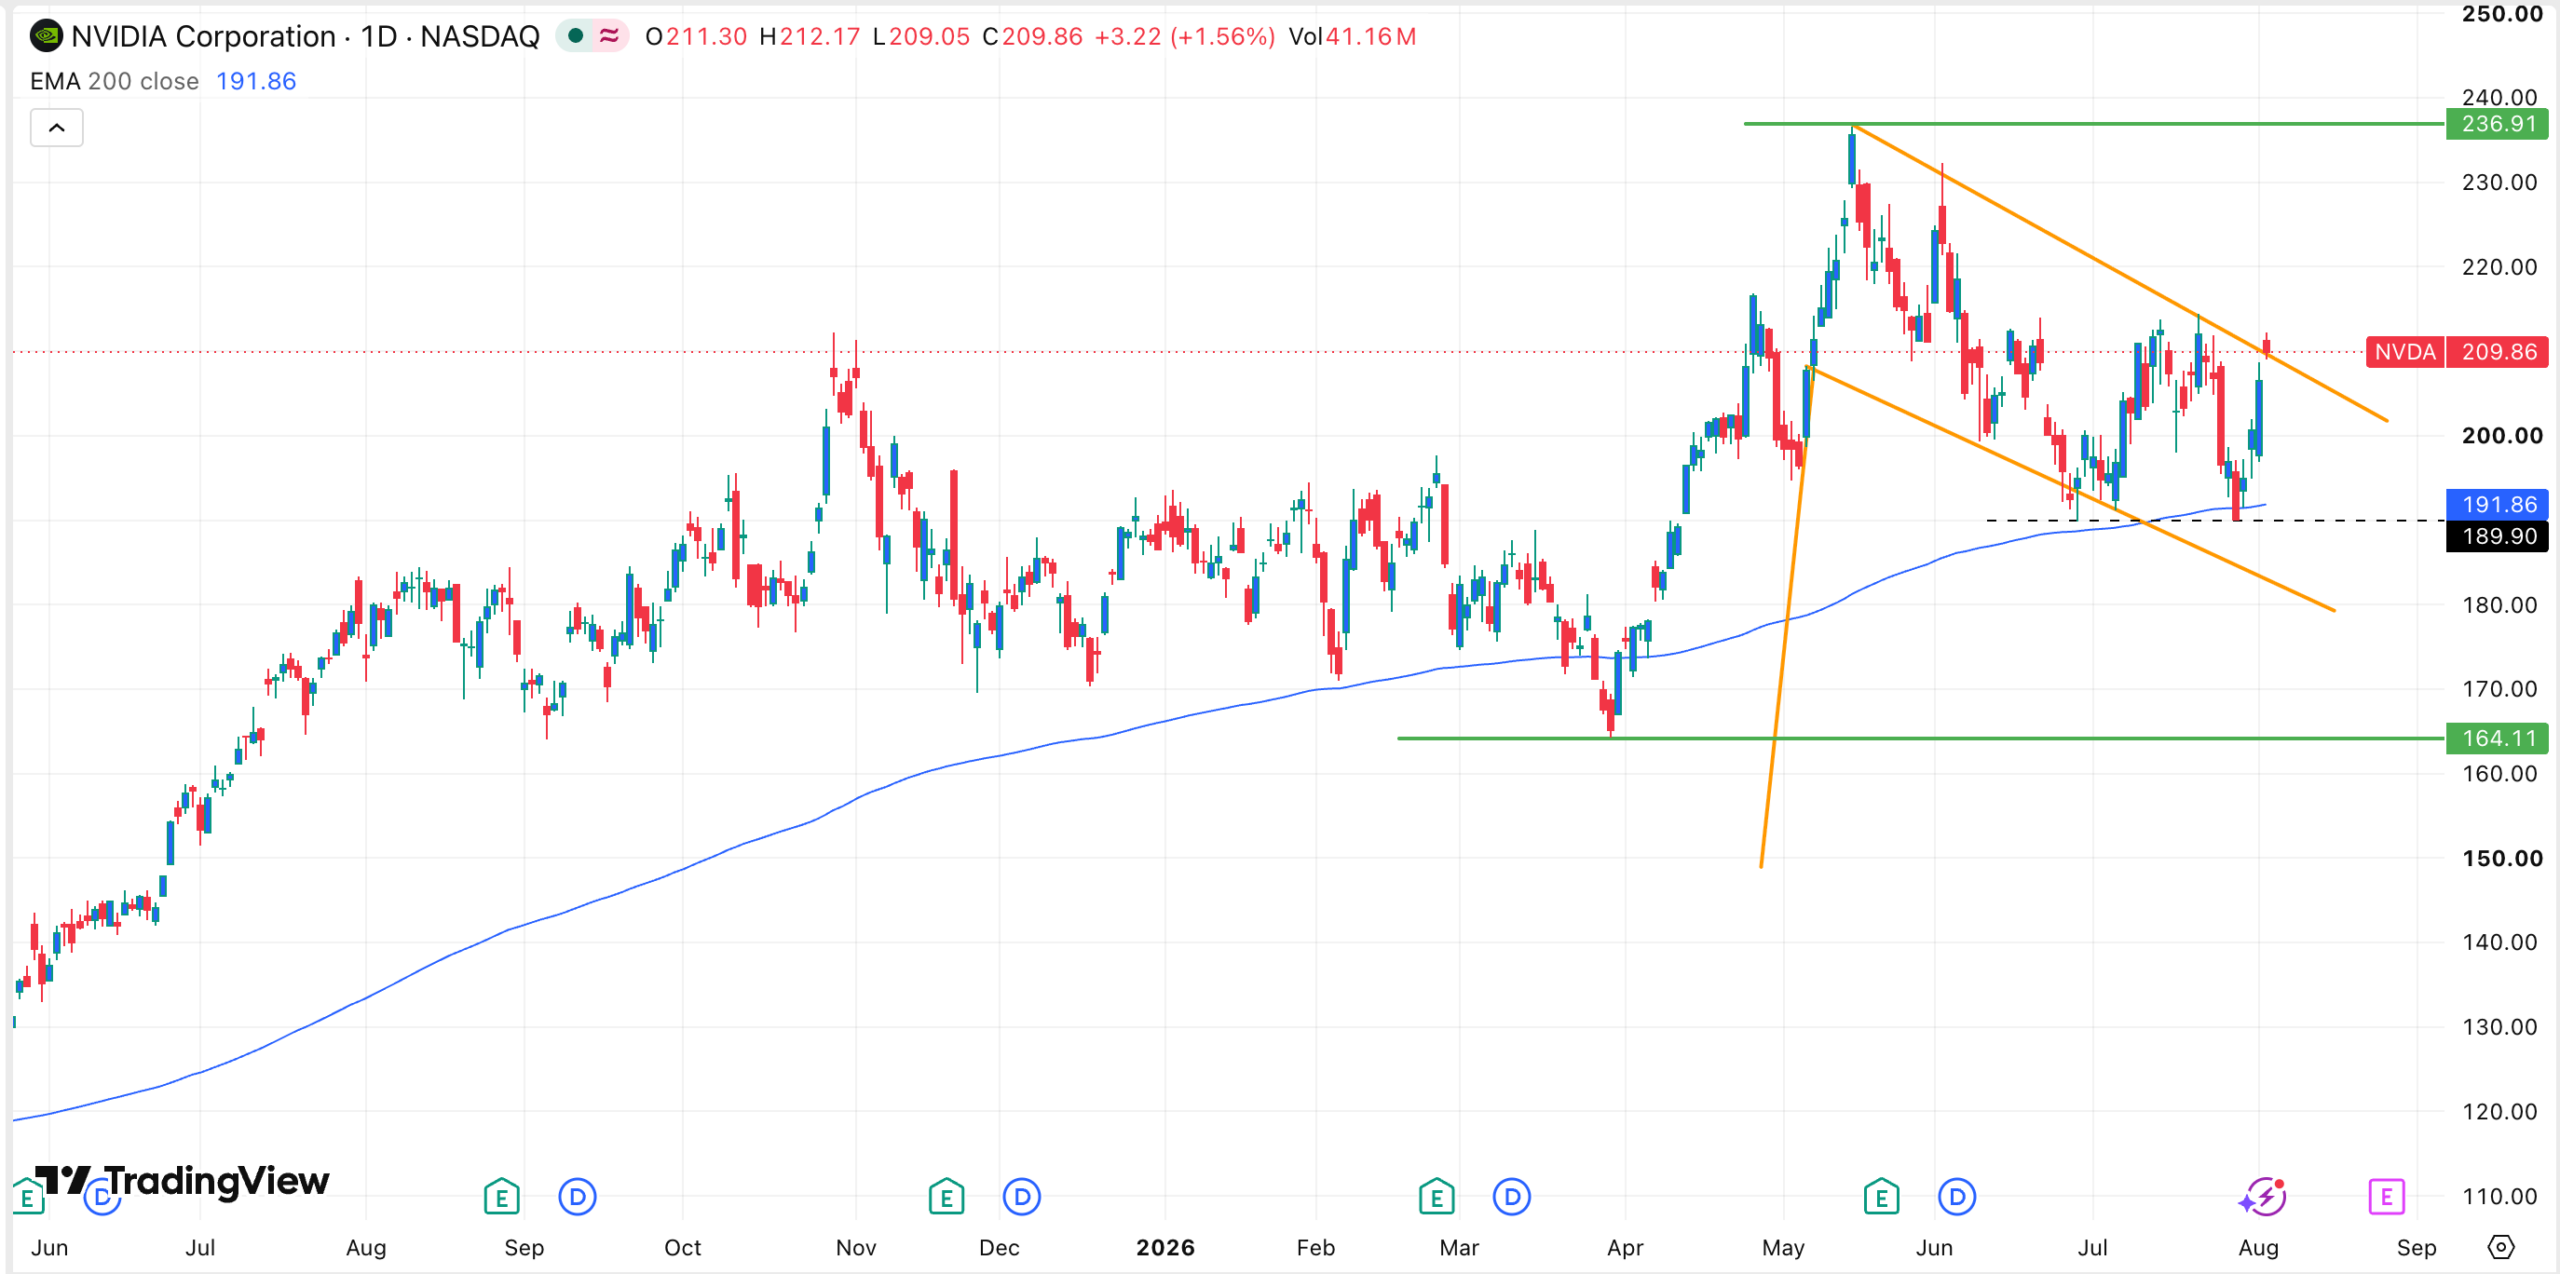Click the open value O 211.30
Screen dimensions: 2560x1274
pyautogui.click(x=696, y=37)
